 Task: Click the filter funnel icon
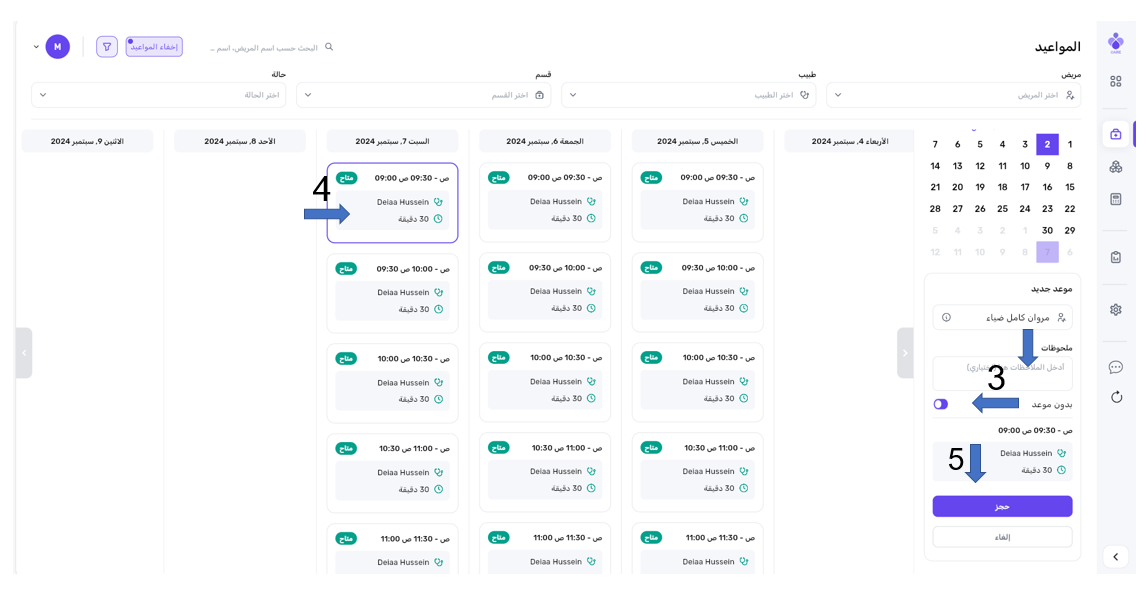click(107, 47)
